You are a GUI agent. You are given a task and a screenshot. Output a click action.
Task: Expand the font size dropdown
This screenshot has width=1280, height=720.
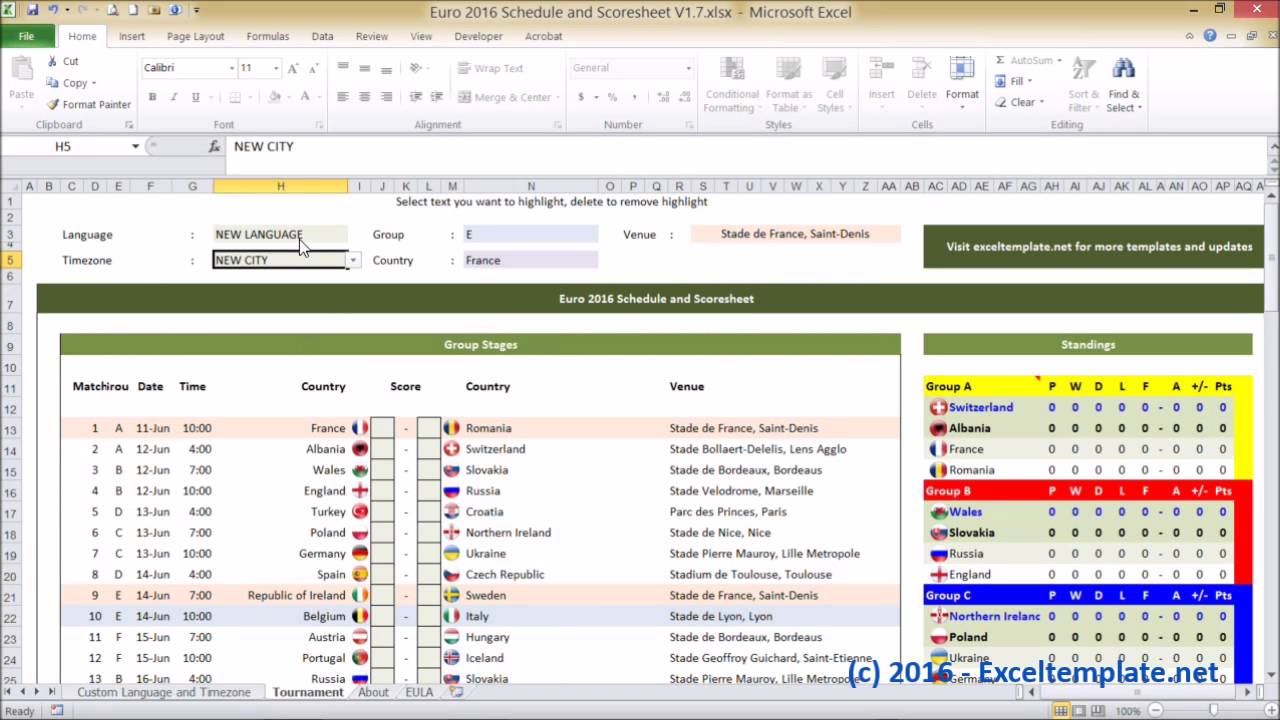[x=274, y=68]
